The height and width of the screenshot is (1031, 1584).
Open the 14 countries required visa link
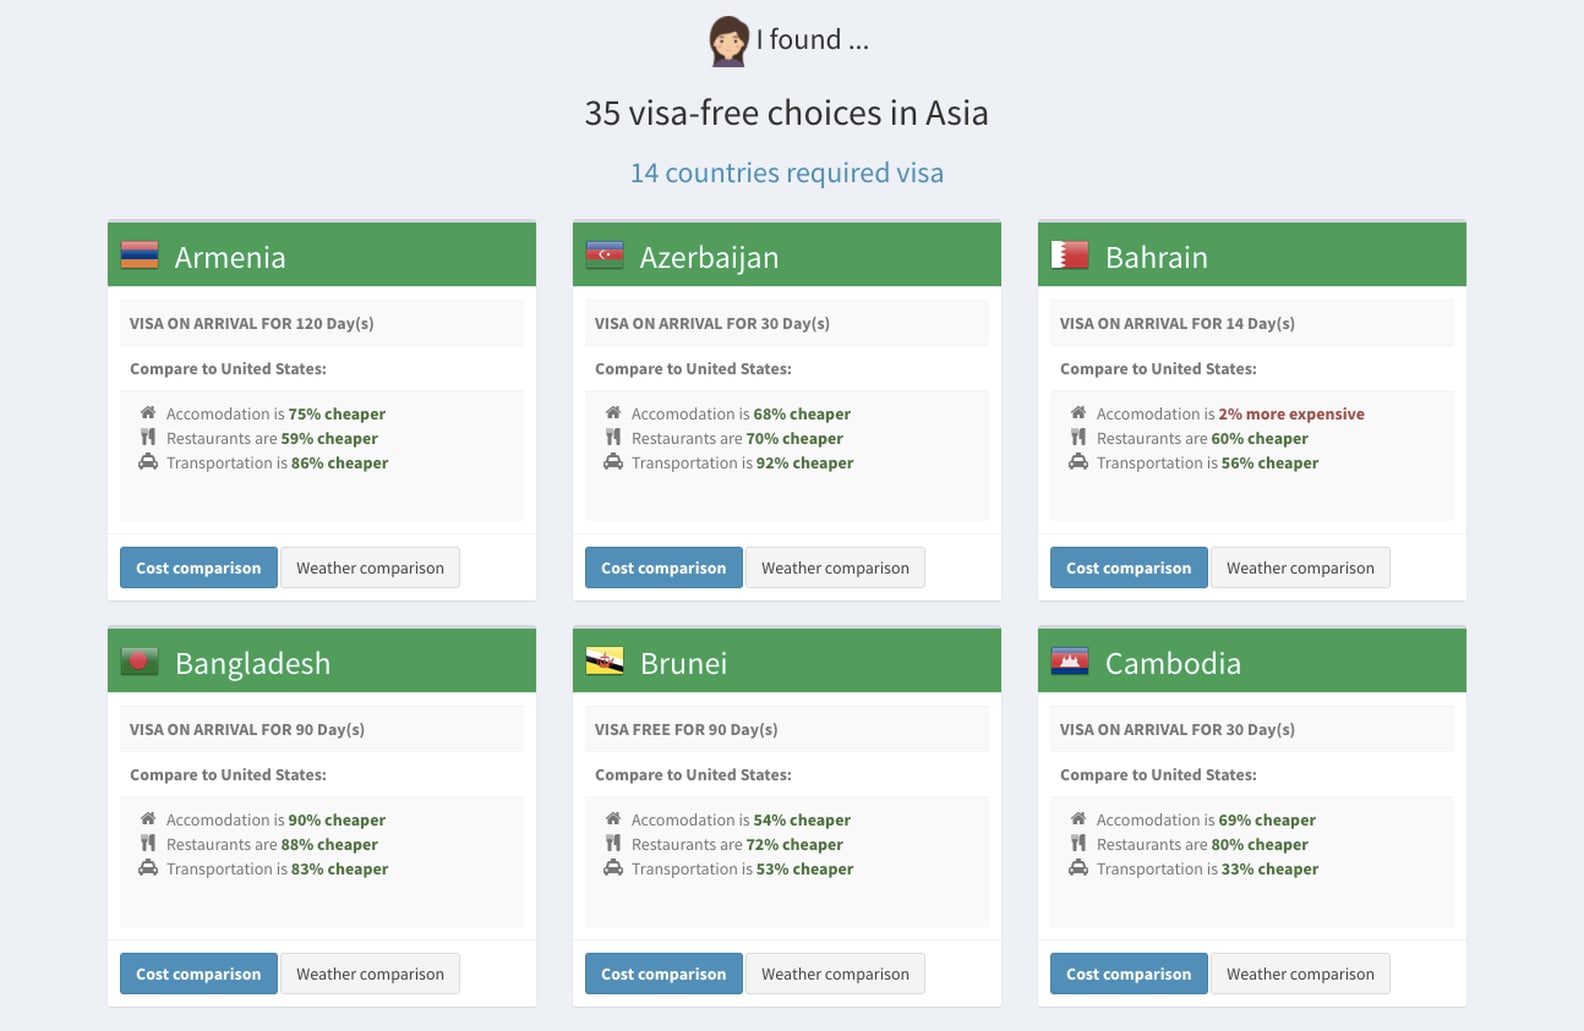pos(786,173)
